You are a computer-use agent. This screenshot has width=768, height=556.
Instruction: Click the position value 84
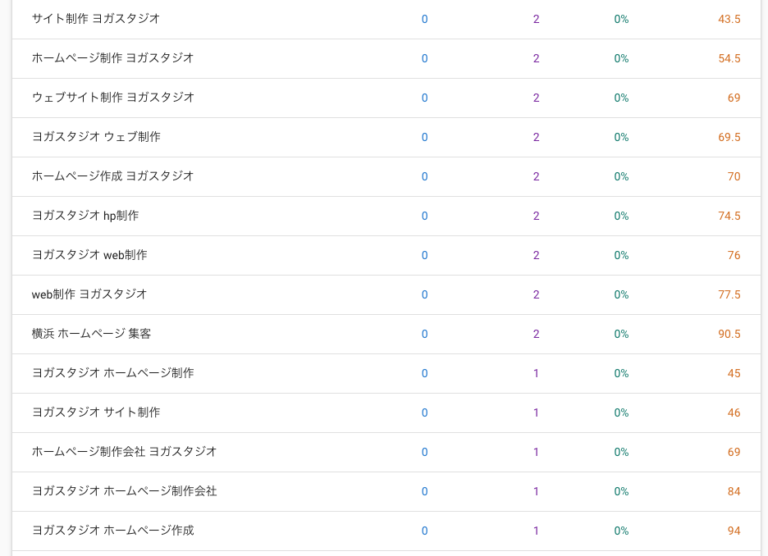(x=734, y=491)
